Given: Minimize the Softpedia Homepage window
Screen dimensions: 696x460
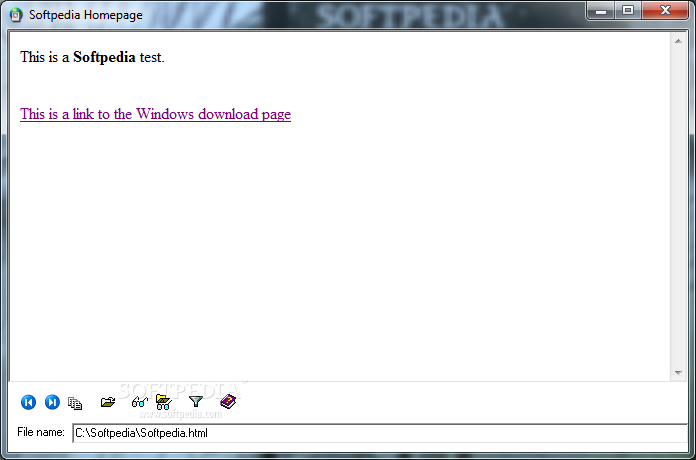Looking at the screenshot, I should tap(601, 11).
